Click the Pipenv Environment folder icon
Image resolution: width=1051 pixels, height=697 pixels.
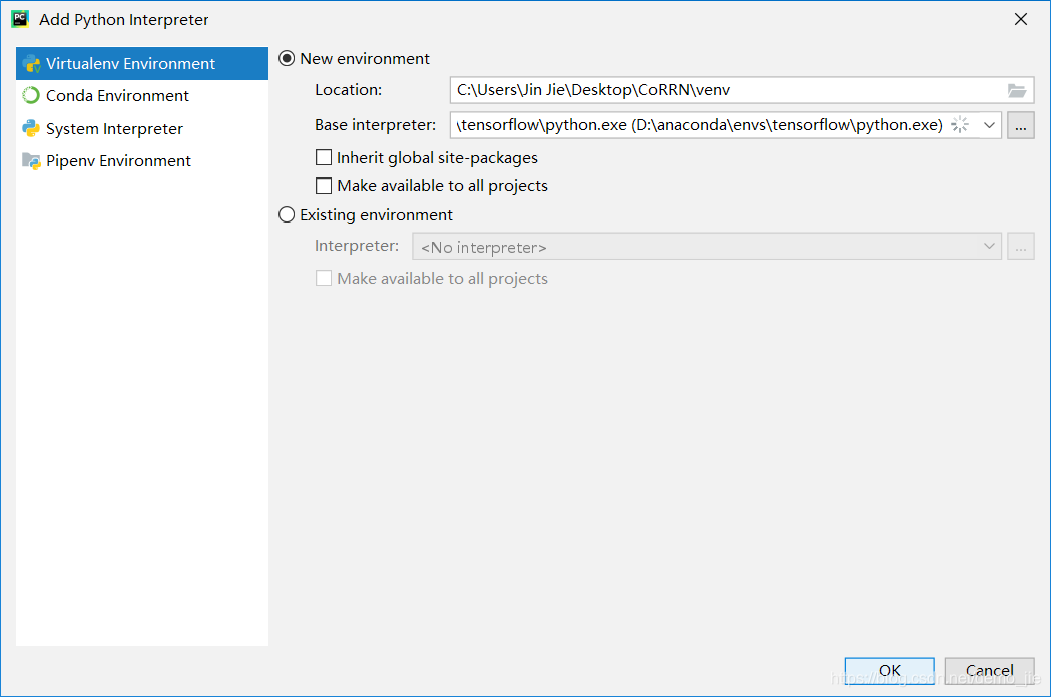pyautogui.click(x=31, y=161)
